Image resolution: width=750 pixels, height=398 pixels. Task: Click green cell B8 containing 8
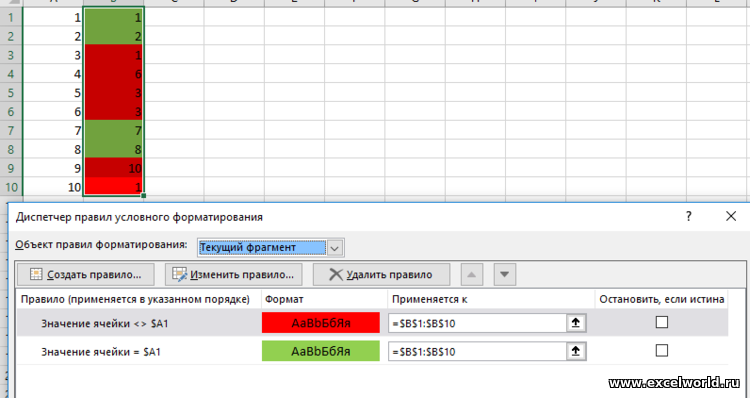(113, 149)
